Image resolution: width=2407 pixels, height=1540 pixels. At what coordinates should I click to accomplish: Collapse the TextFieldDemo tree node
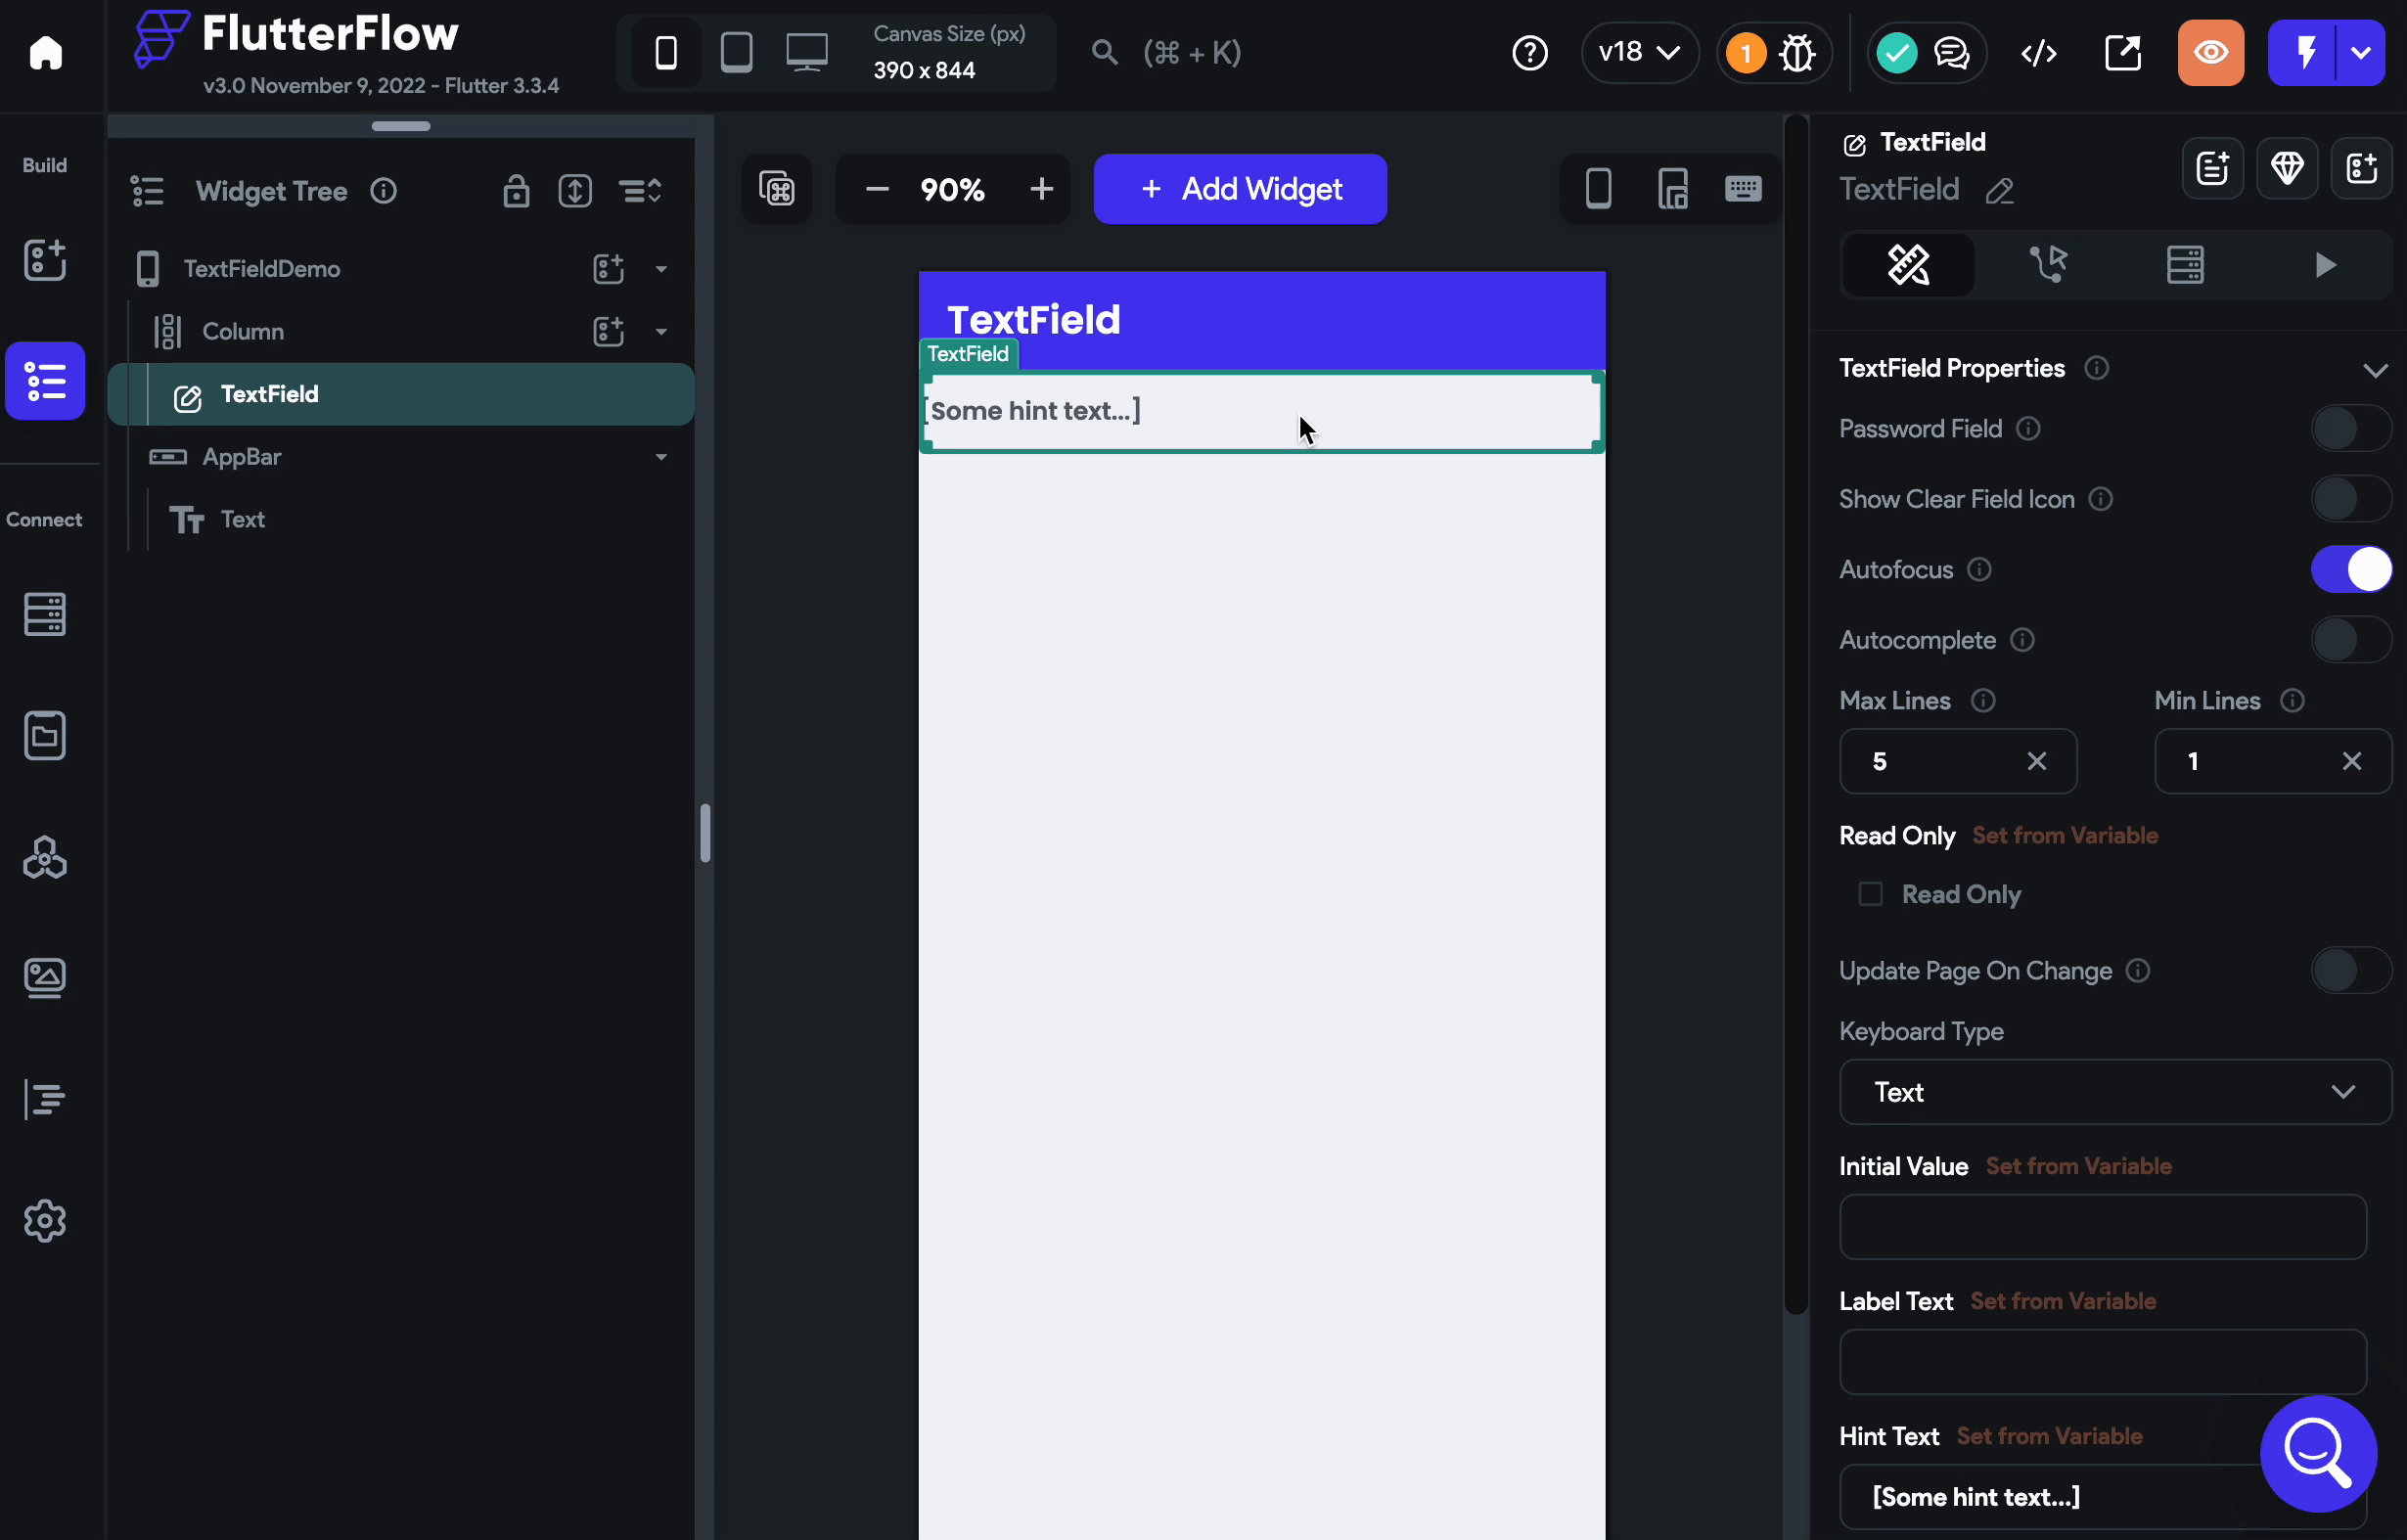(661, 269)
